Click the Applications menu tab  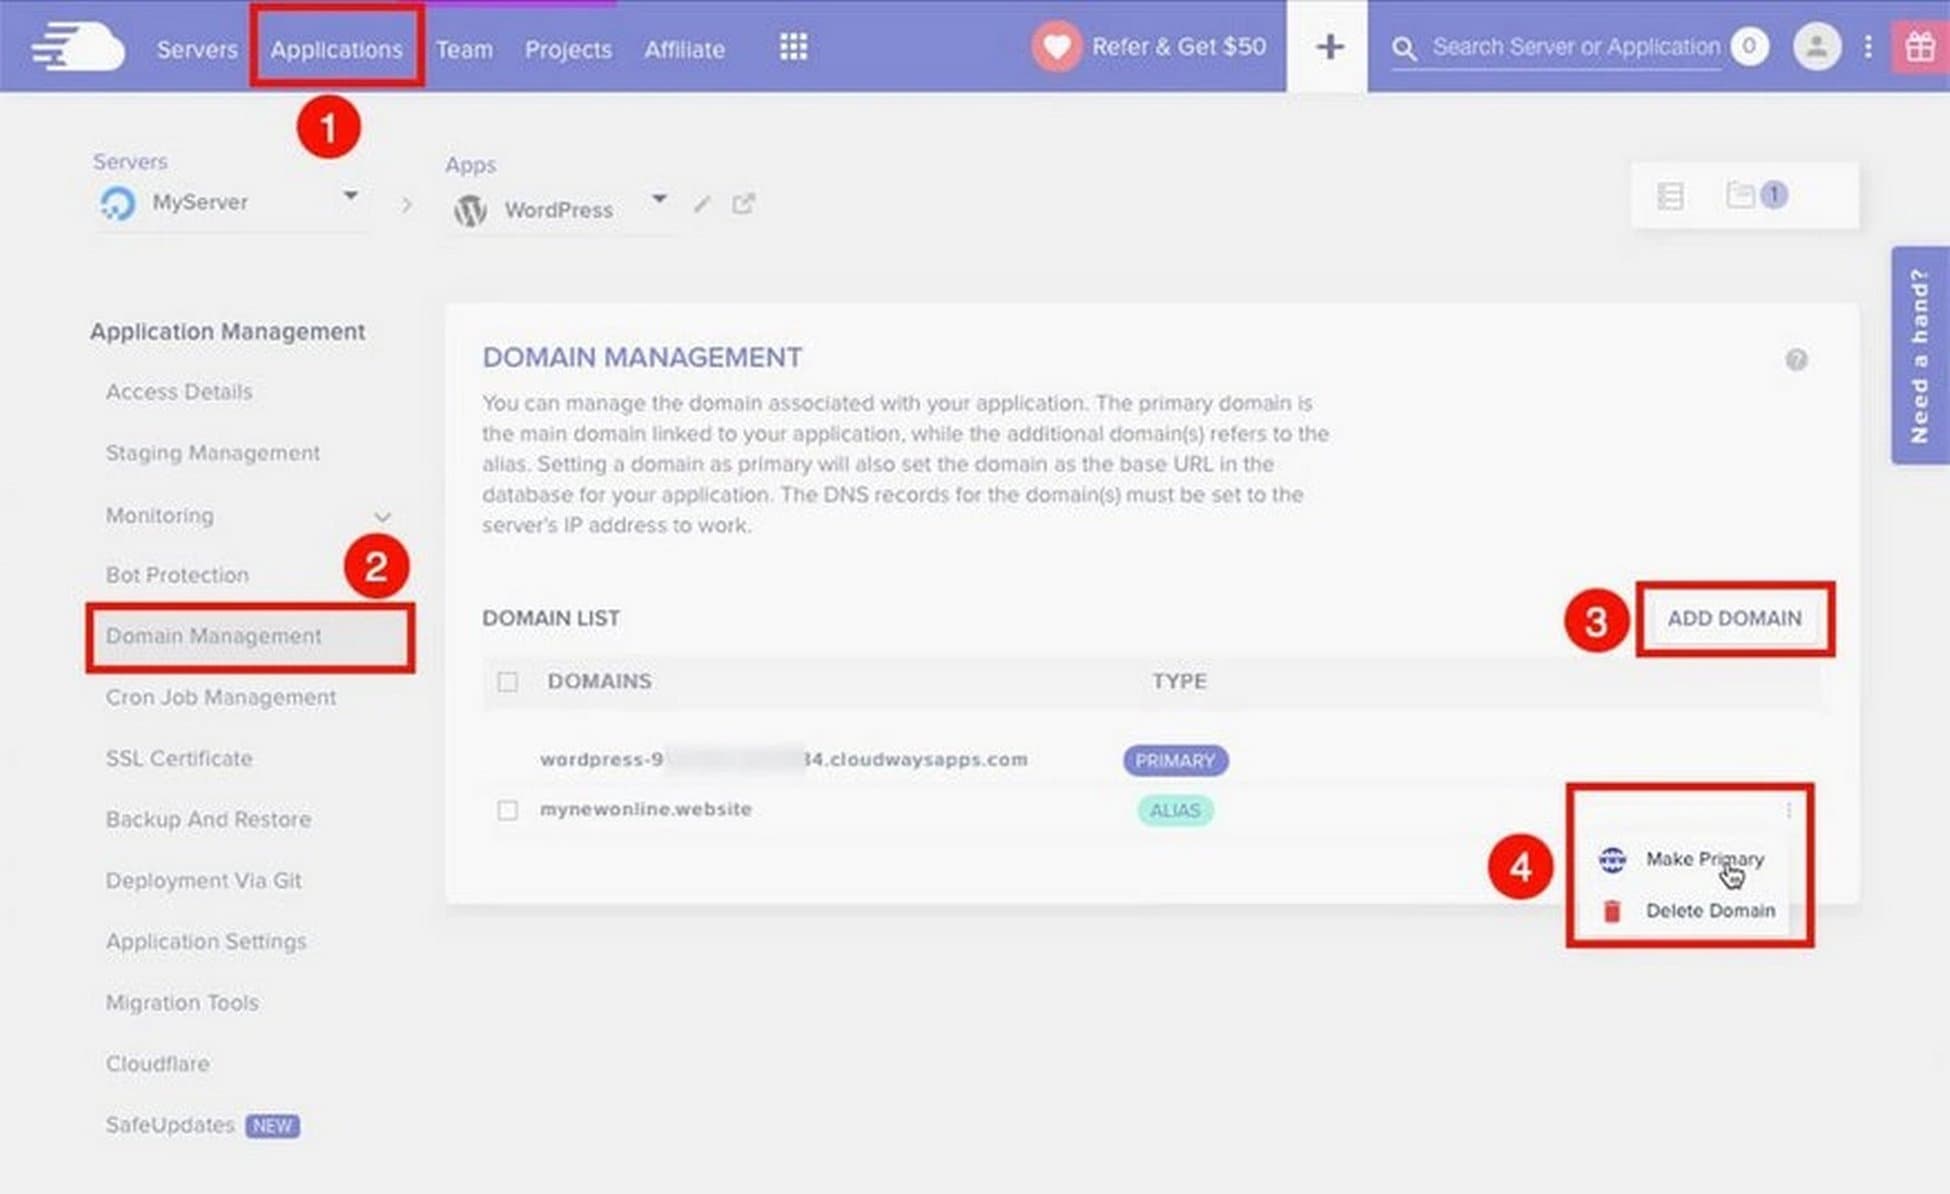click(x=336, y=47)
